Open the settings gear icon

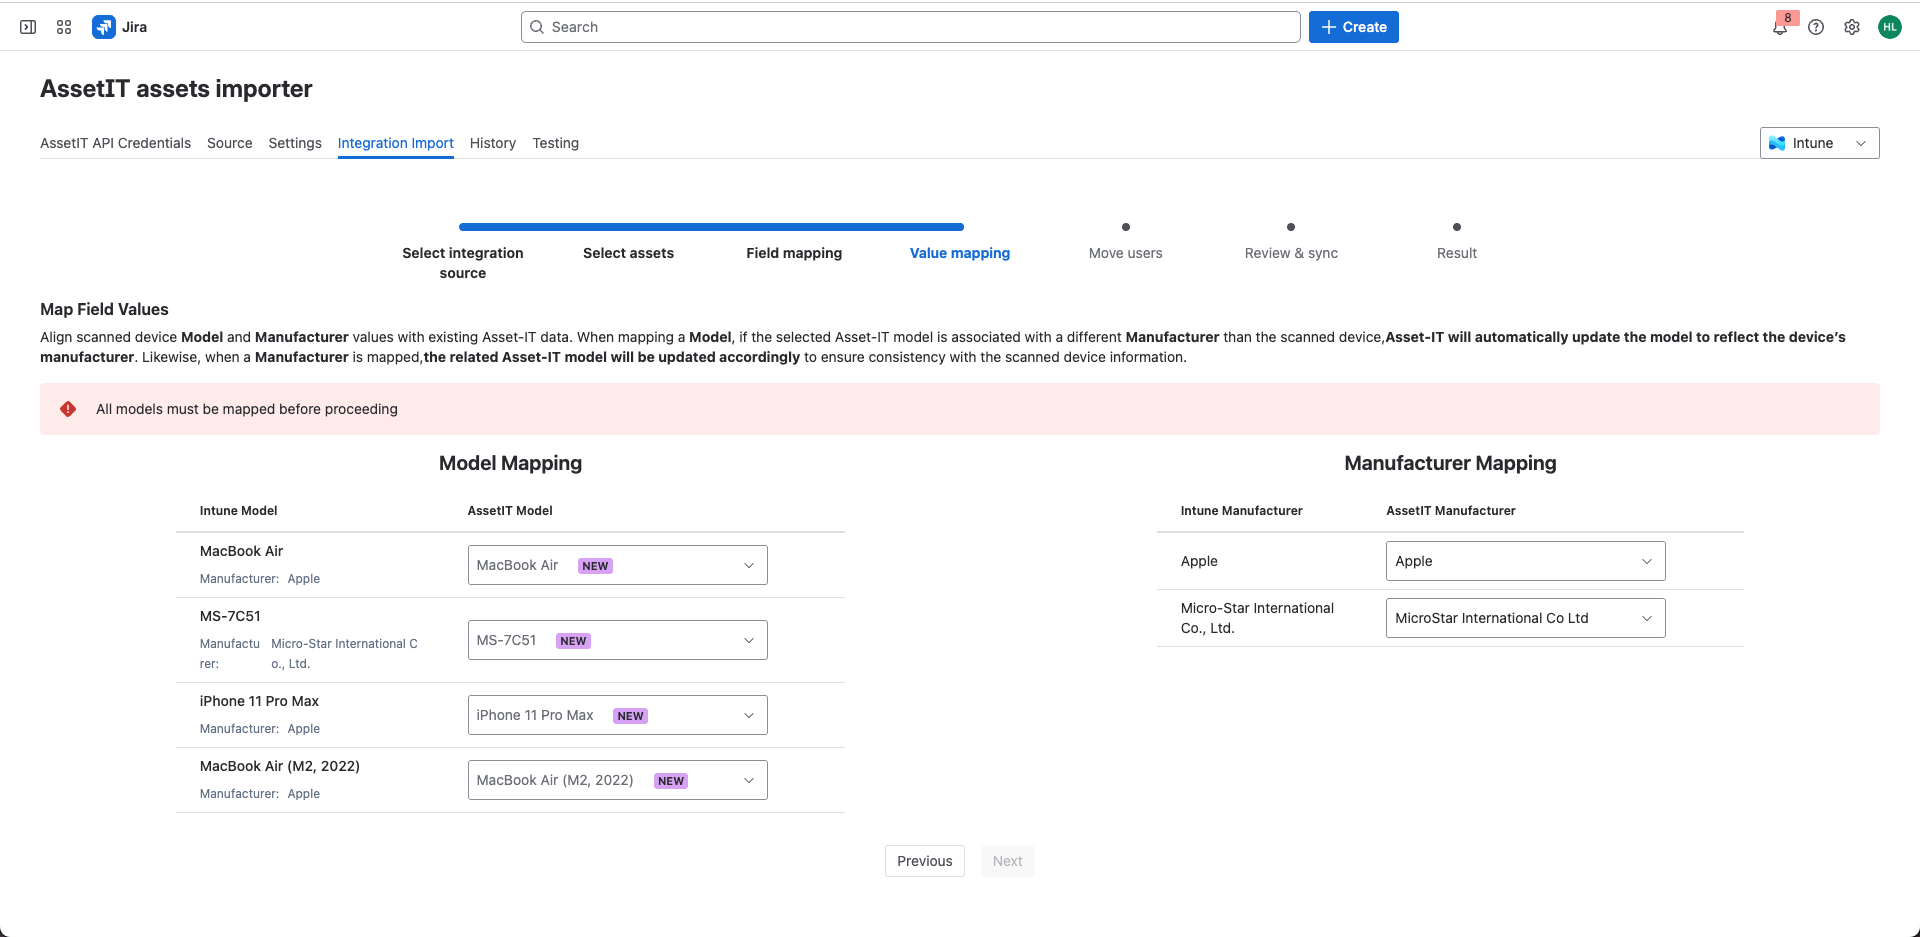(1852, 27)
